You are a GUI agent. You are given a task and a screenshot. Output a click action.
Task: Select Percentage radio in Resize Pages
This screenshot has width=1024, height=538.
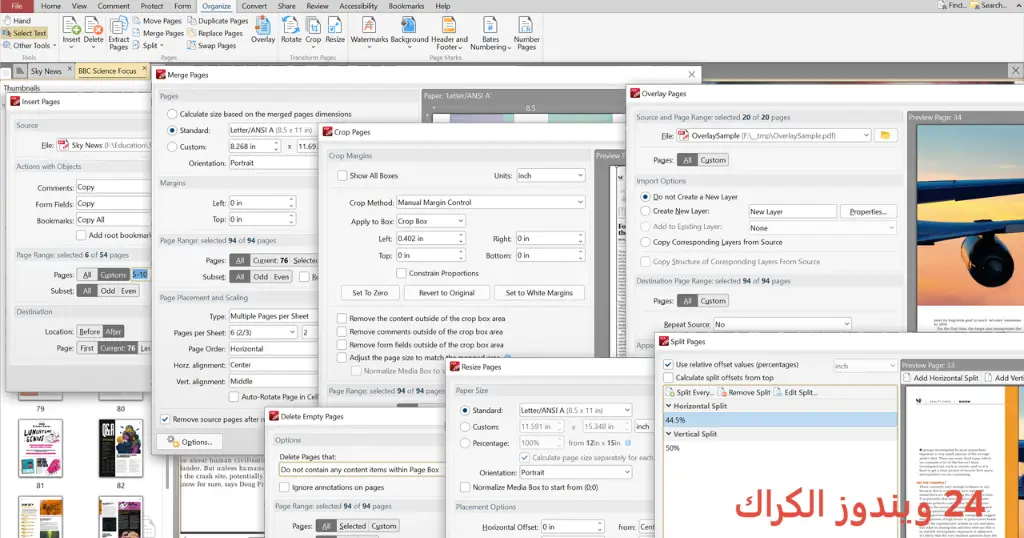click(x=465, y=443)
